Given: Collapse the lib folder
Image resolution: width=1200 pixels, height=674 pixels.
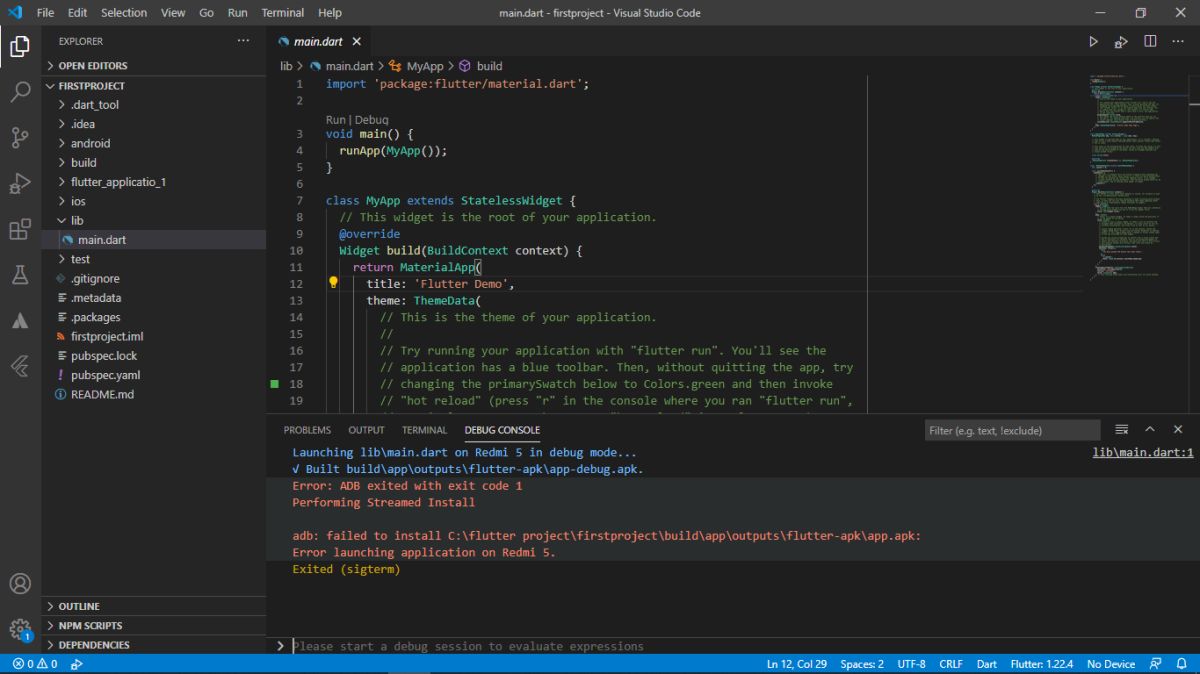Looking at the screenshot, I should [154, 221].
